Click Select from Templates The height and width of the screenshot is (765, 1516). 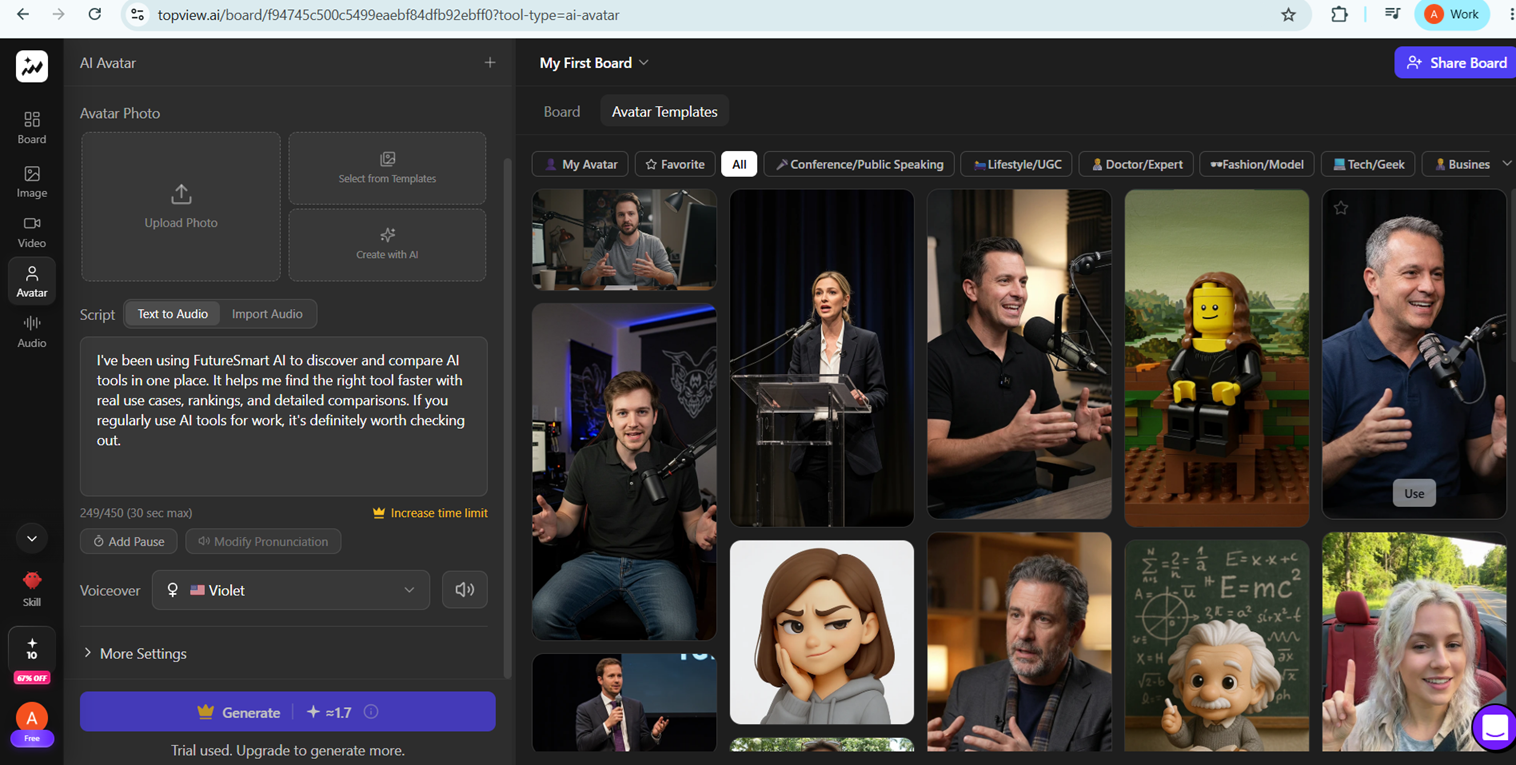point(387,168)
